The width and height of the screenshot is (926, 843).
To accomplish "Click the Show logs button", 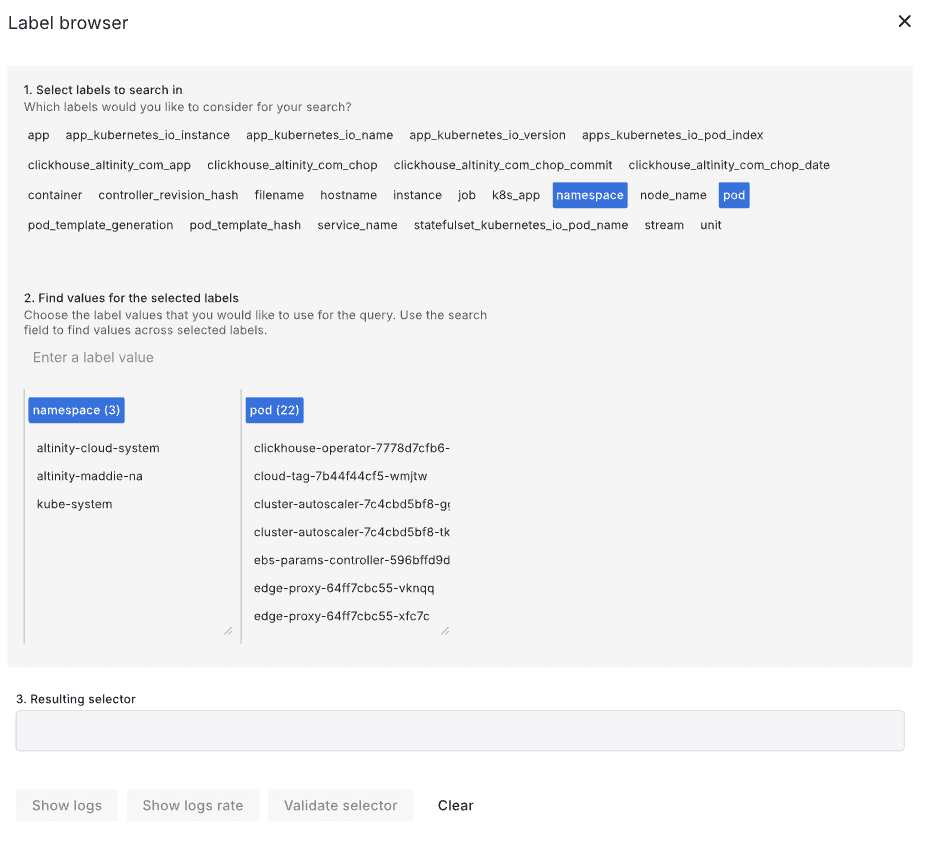I will (x=66, y=805).
